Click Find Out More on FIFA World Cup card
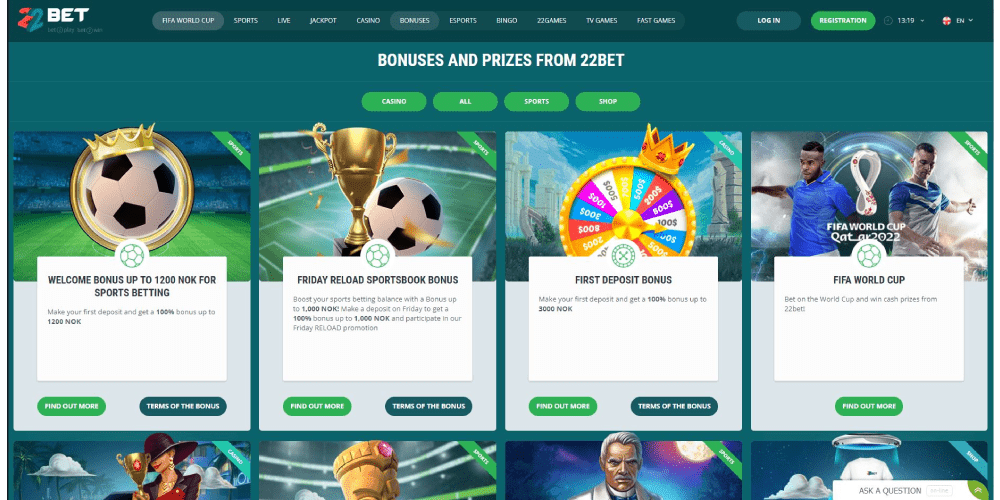Screen dimensions: 1000x500 (869, 406)
